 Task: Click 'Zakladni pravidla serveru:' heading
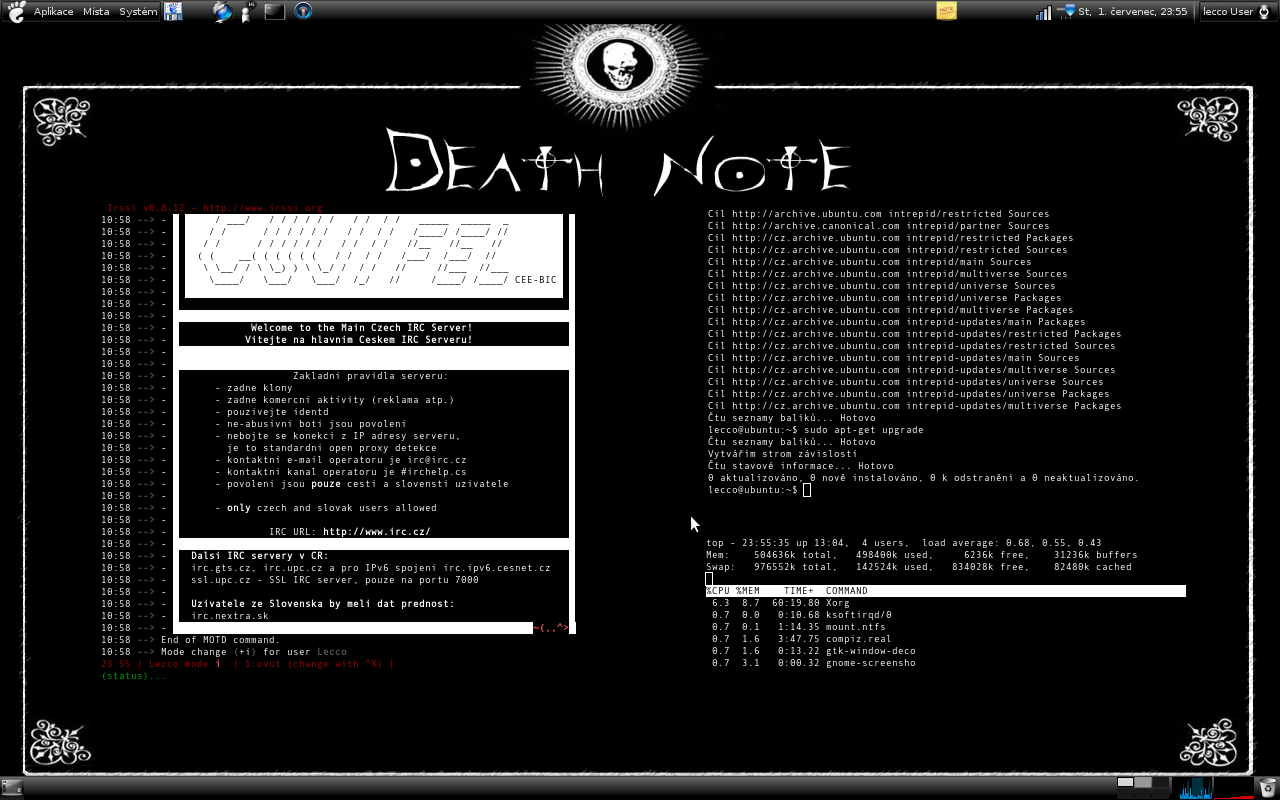[371, 376]
